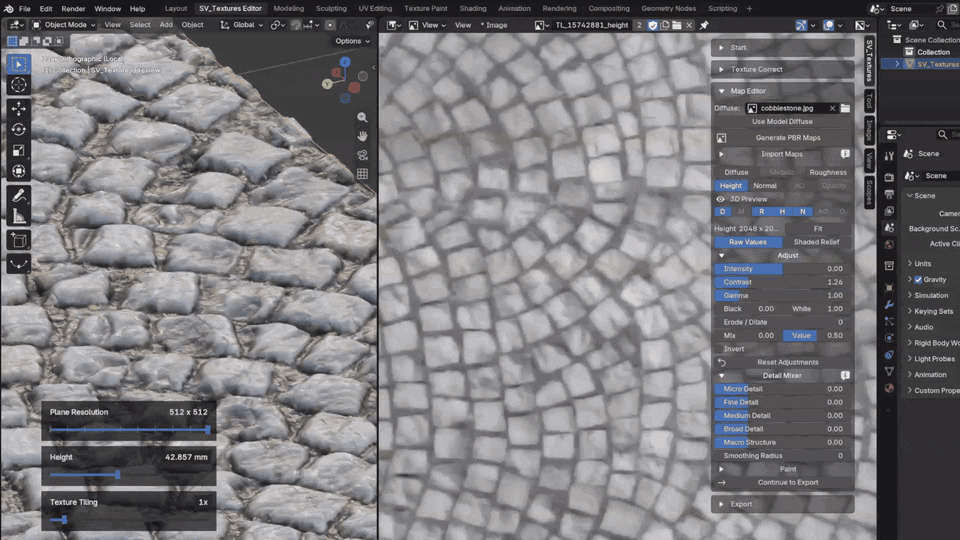Clear the cobblestone.jpg diffuse image
This screenshot has height=540, width=960.
(833, 108)
